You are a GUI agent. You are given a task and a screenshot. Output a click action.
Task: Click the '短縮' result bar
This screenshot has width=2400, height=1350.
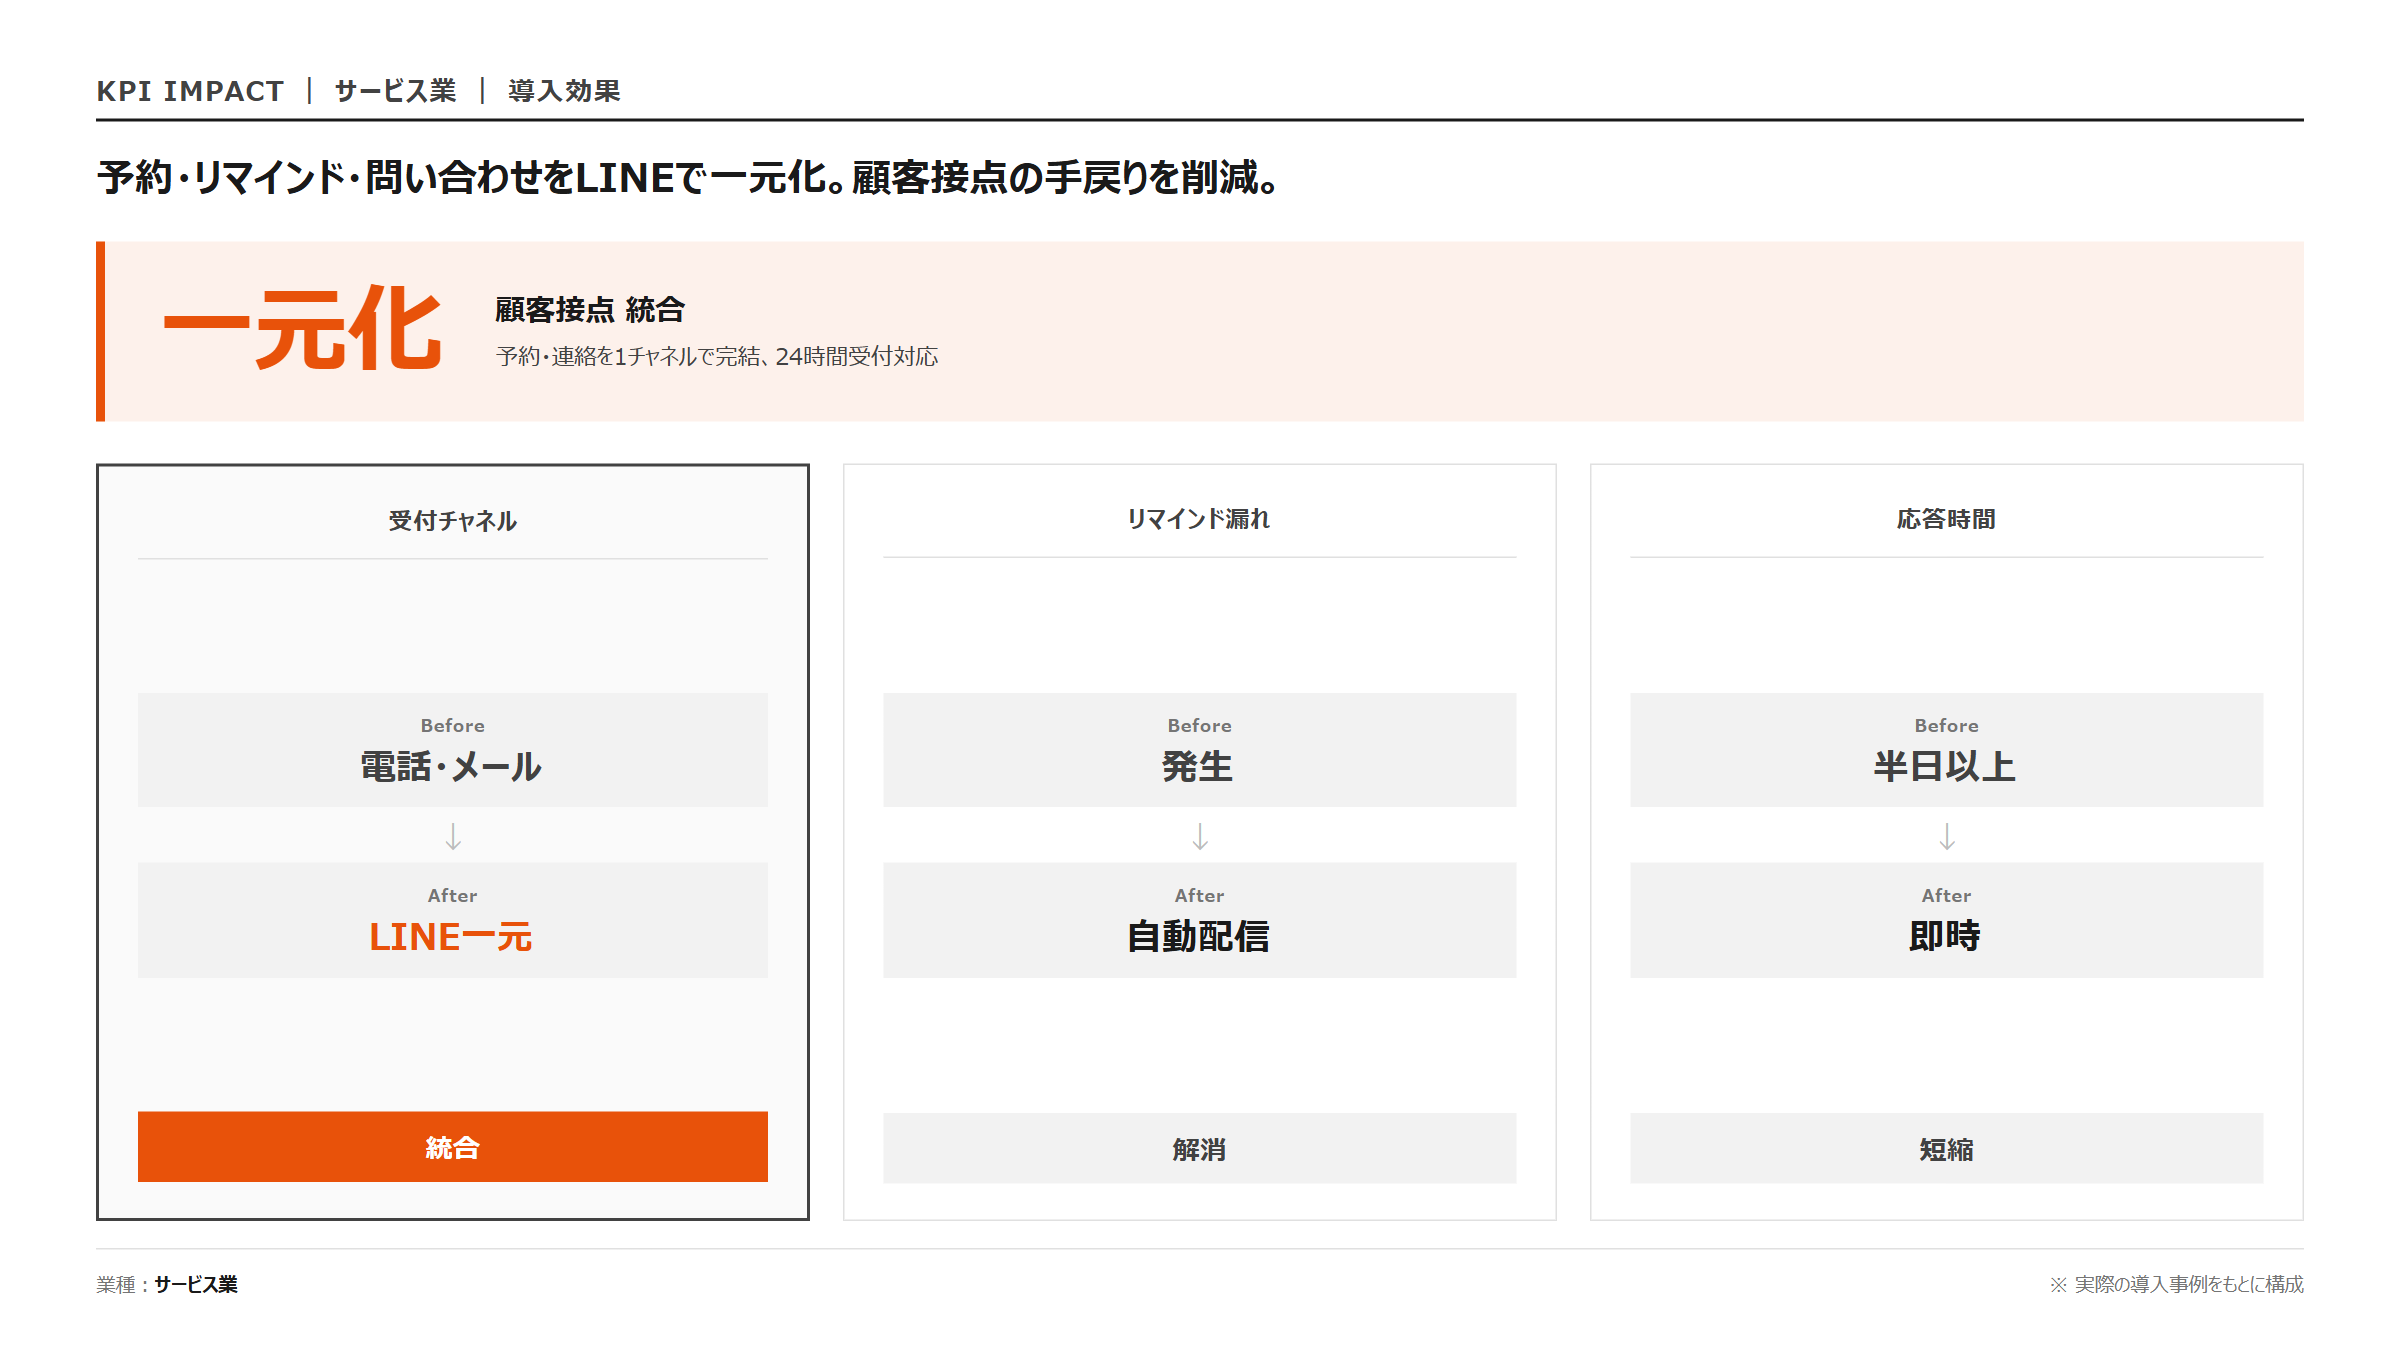[x=1946, y=1148]
